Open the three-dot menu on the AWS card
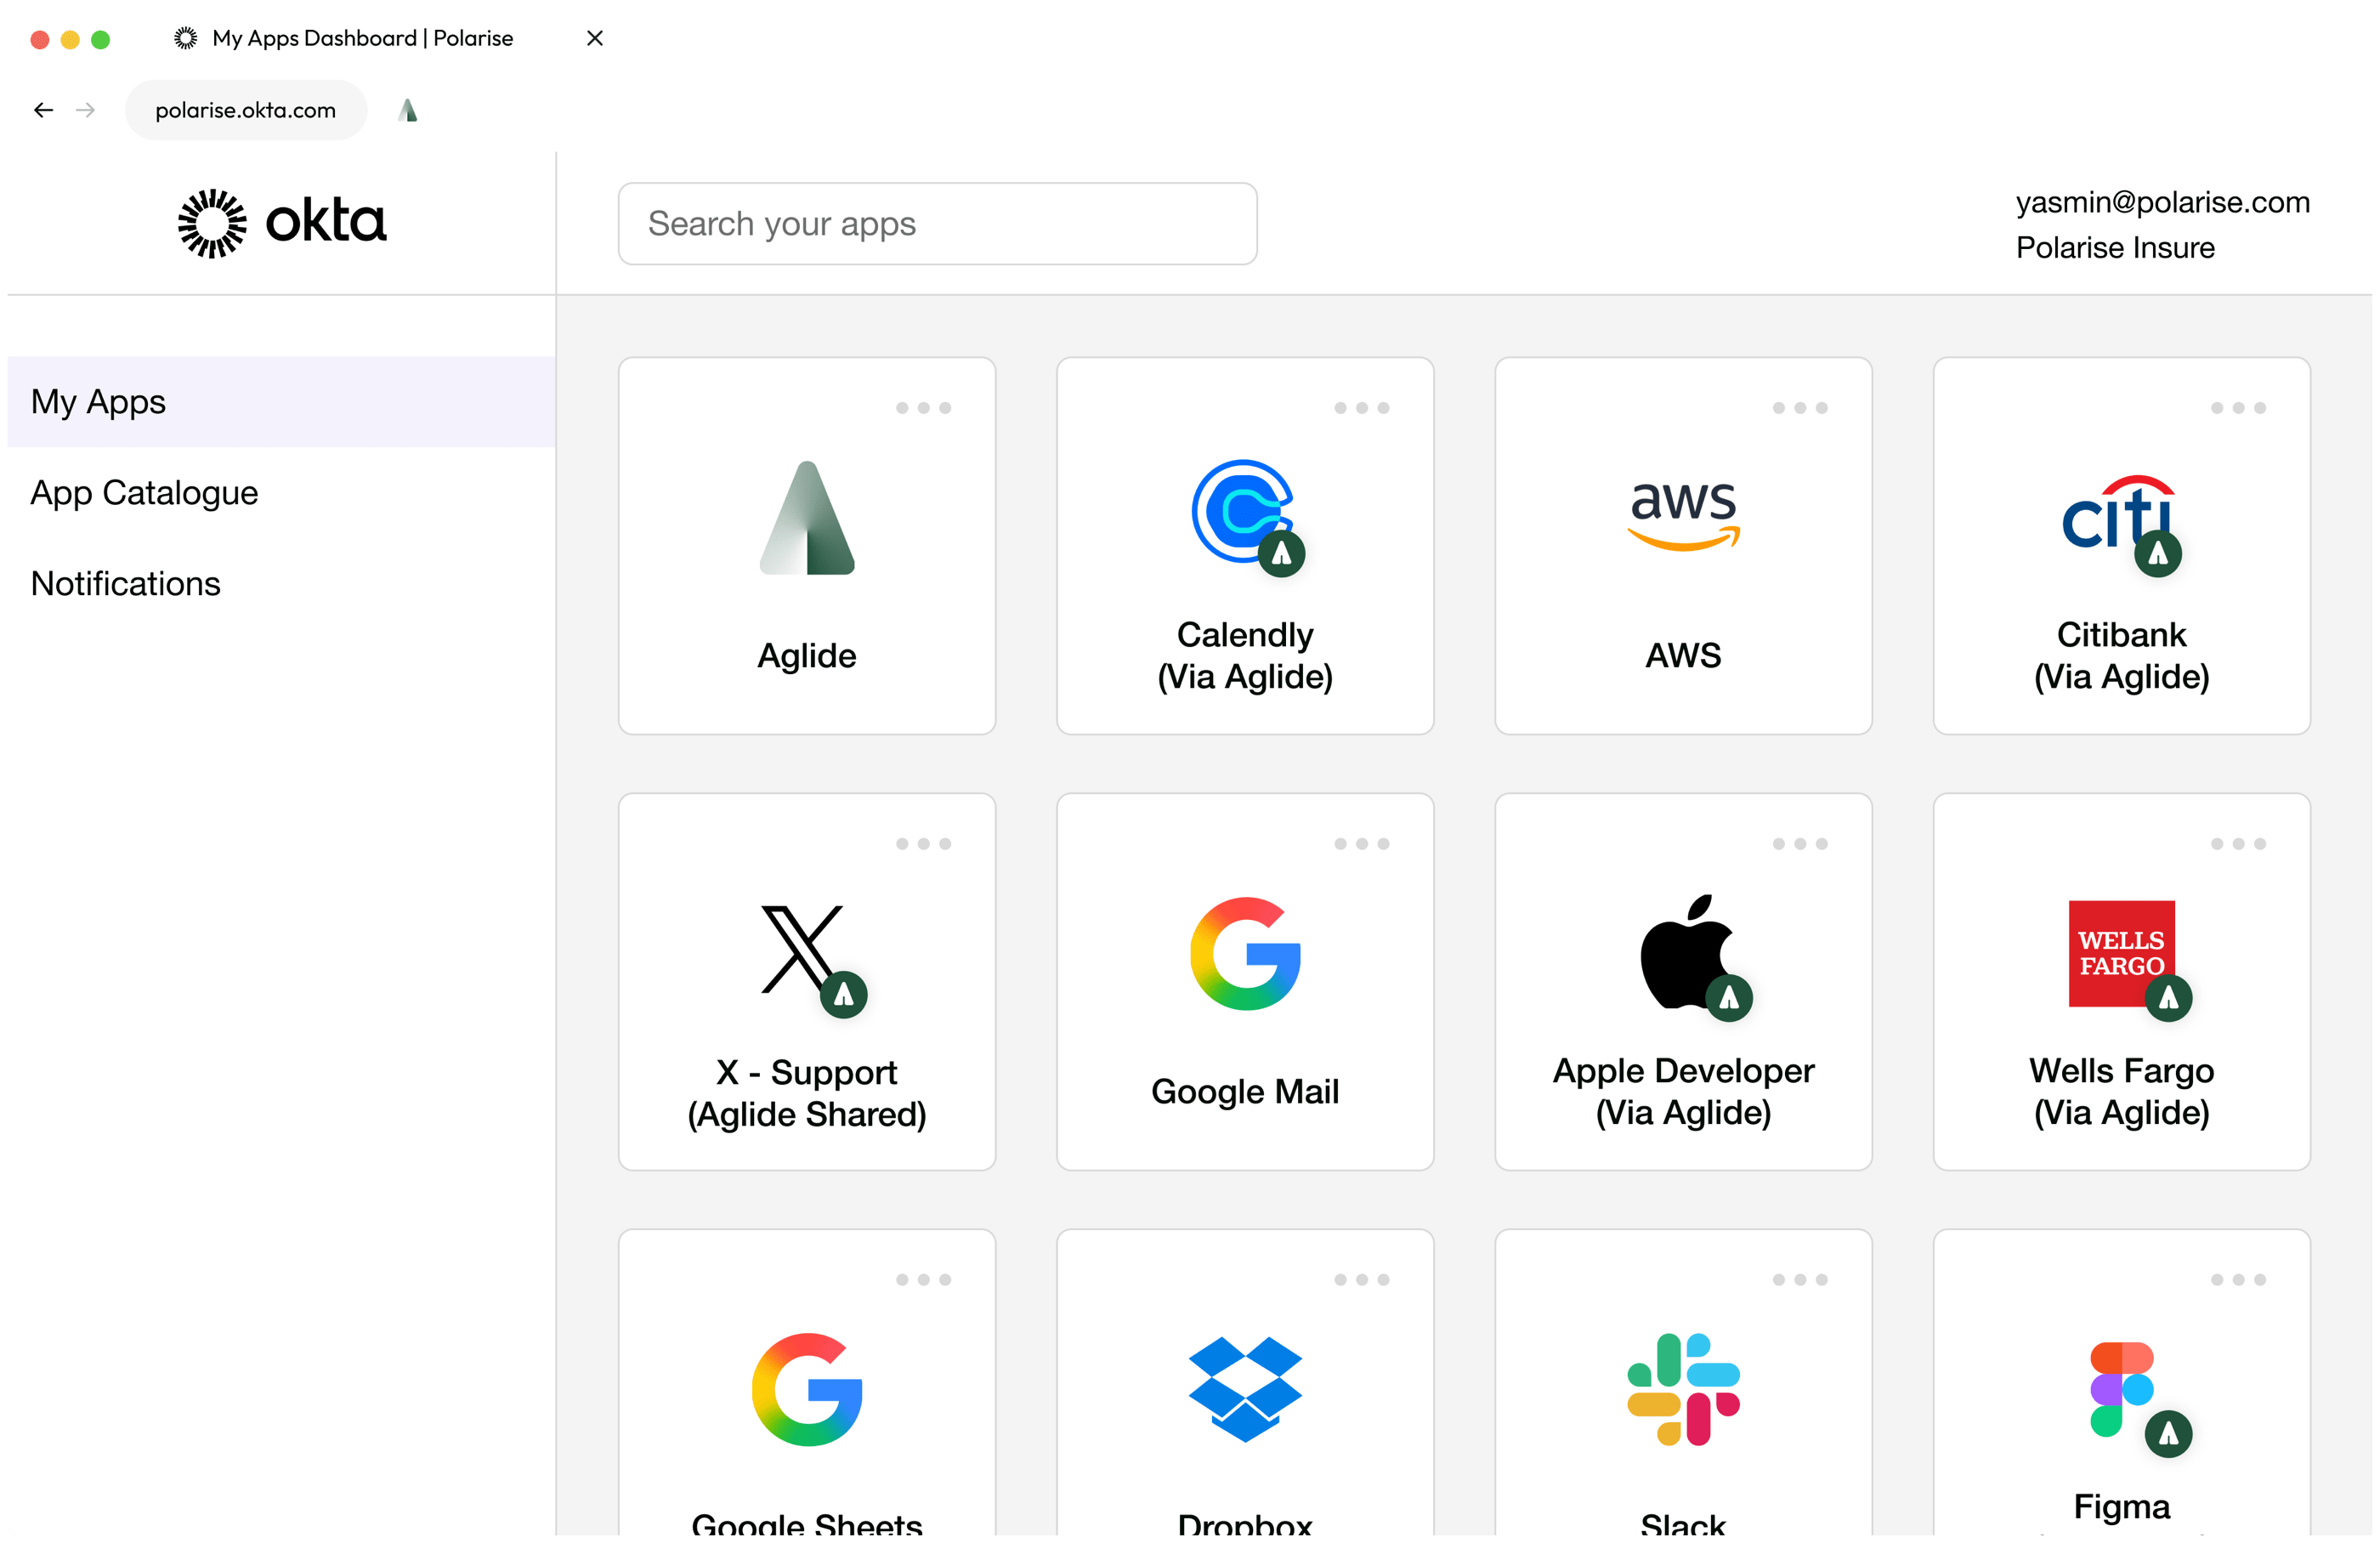The height and width of the screenshot is (1543, 2380). coord(1799,408)
